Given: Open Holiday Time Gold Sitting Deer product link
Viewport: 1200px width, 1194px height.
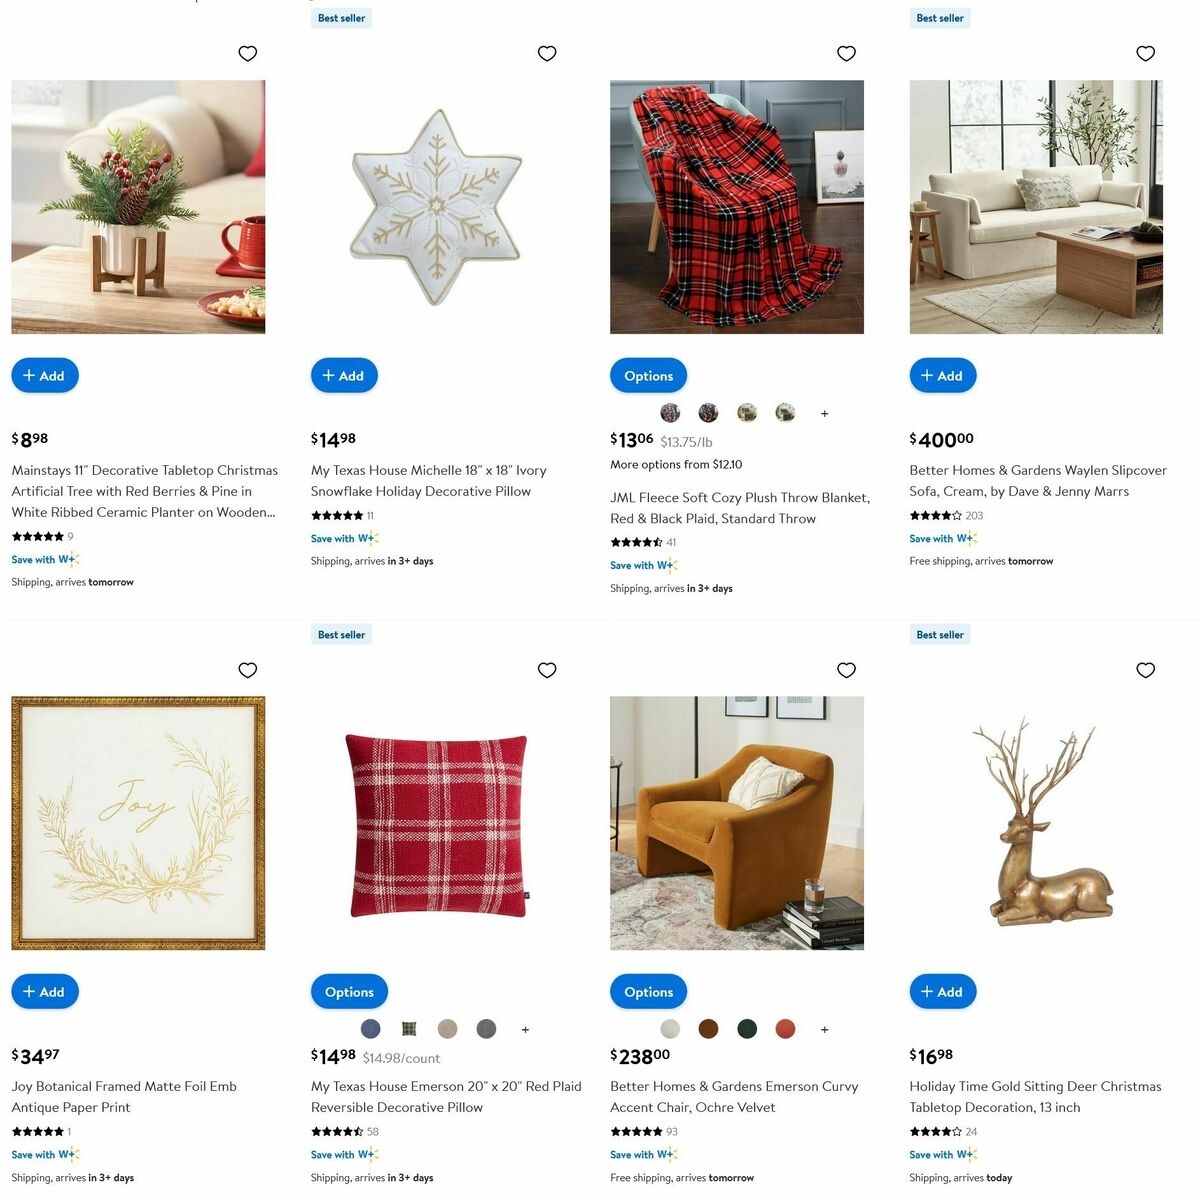Looking at the screenshot, I should click(x=1035, y=1097).
